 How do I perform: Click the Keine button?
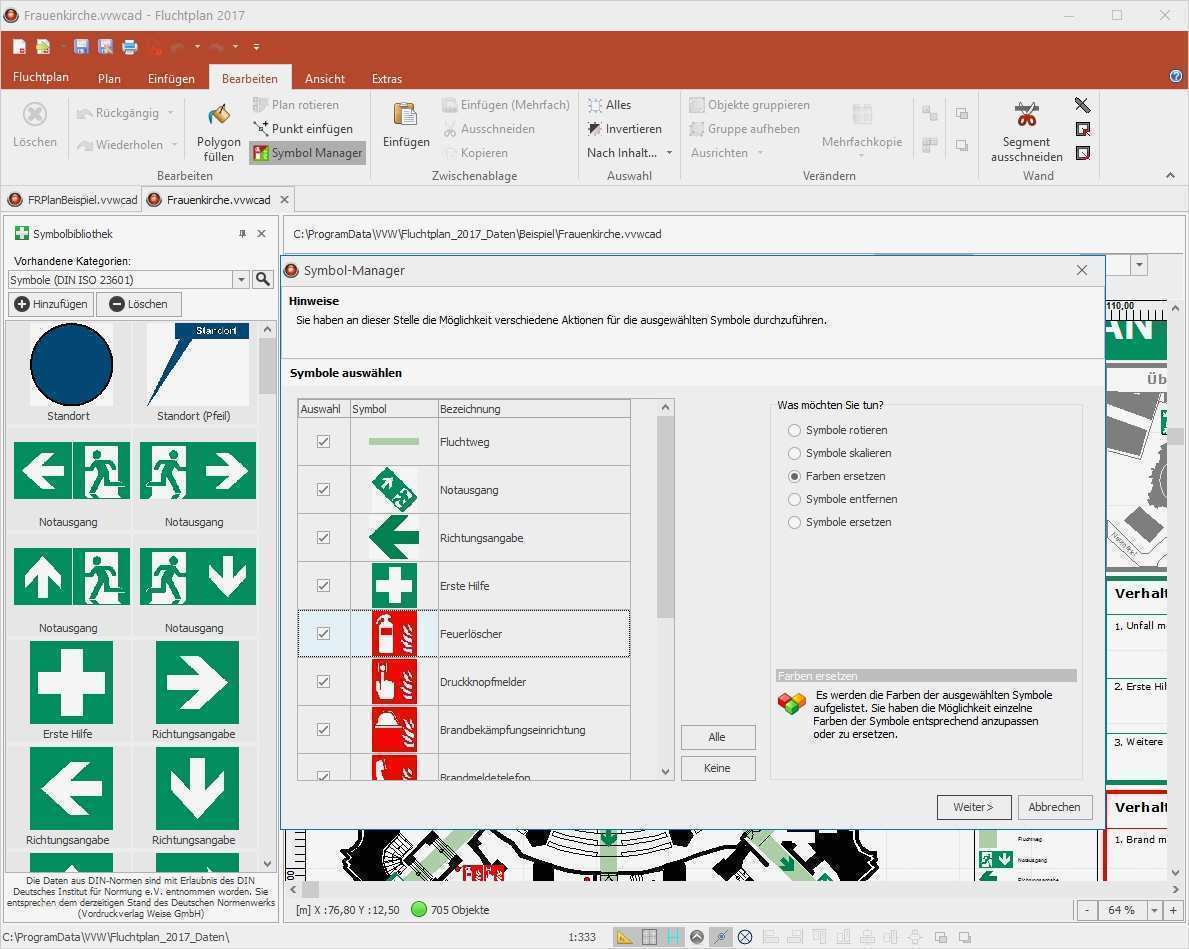coord(717,768)
